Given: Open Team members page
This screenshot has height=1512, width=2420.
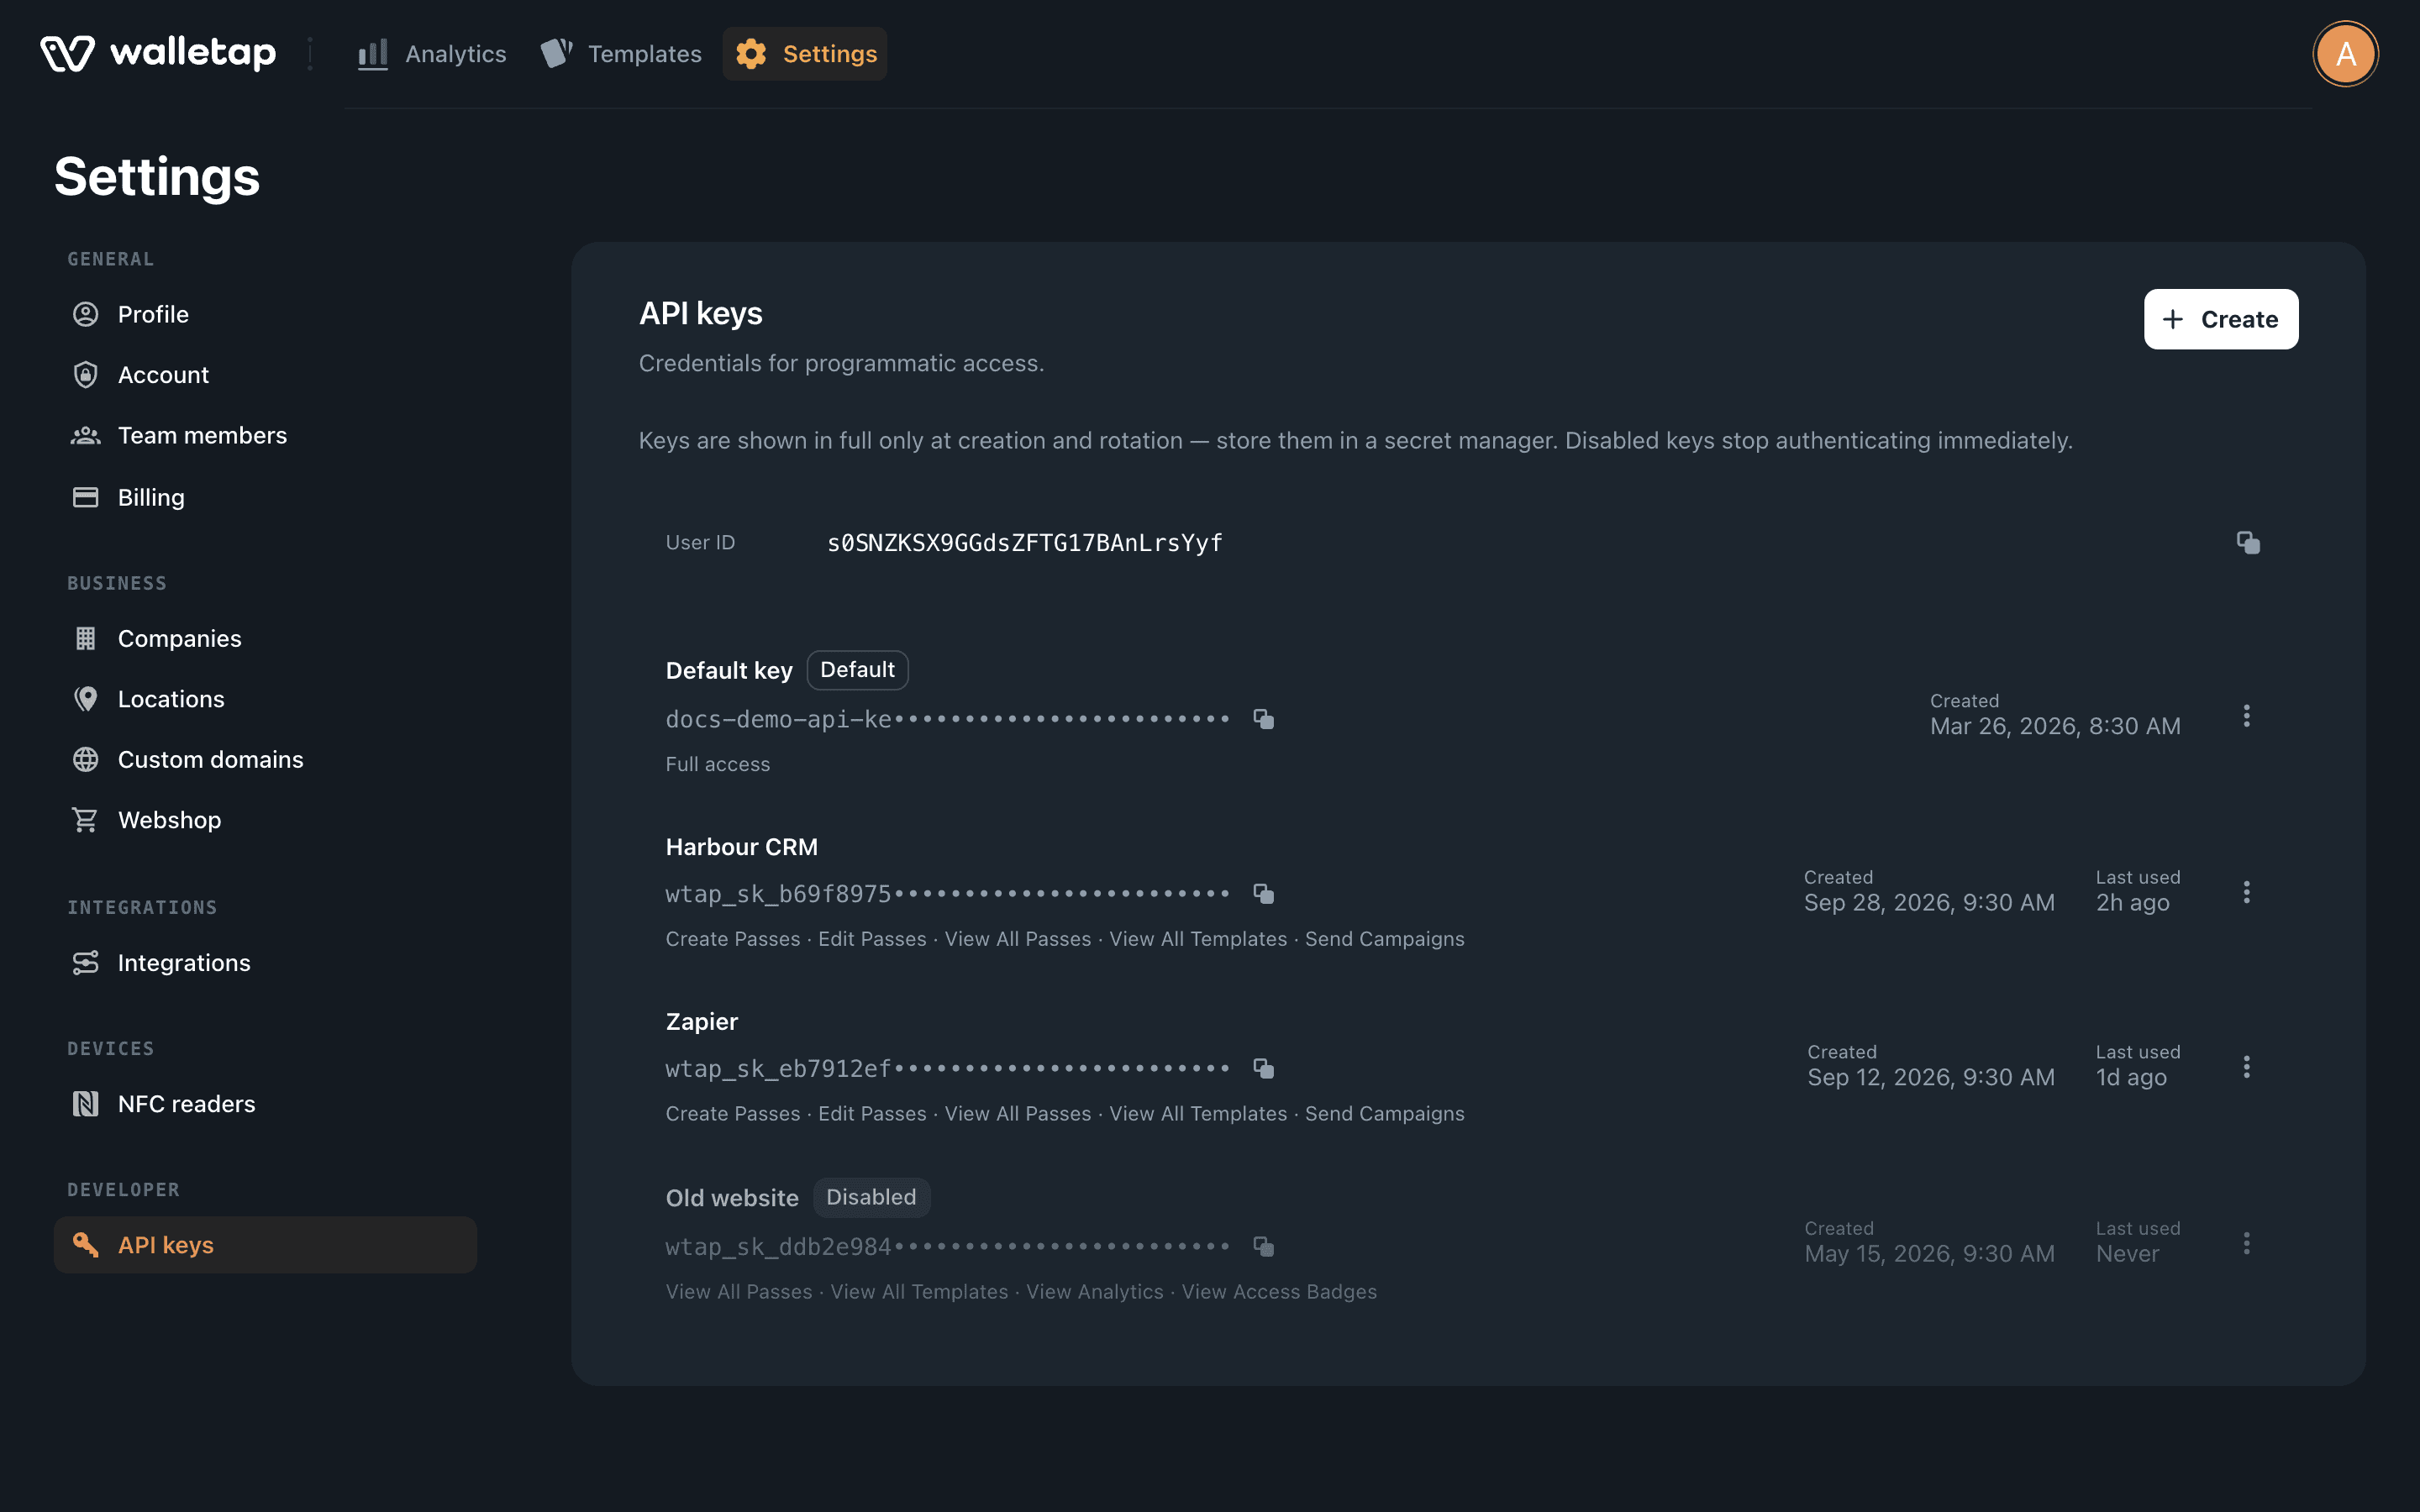Looking at the screenshot, I should (265, 435).
